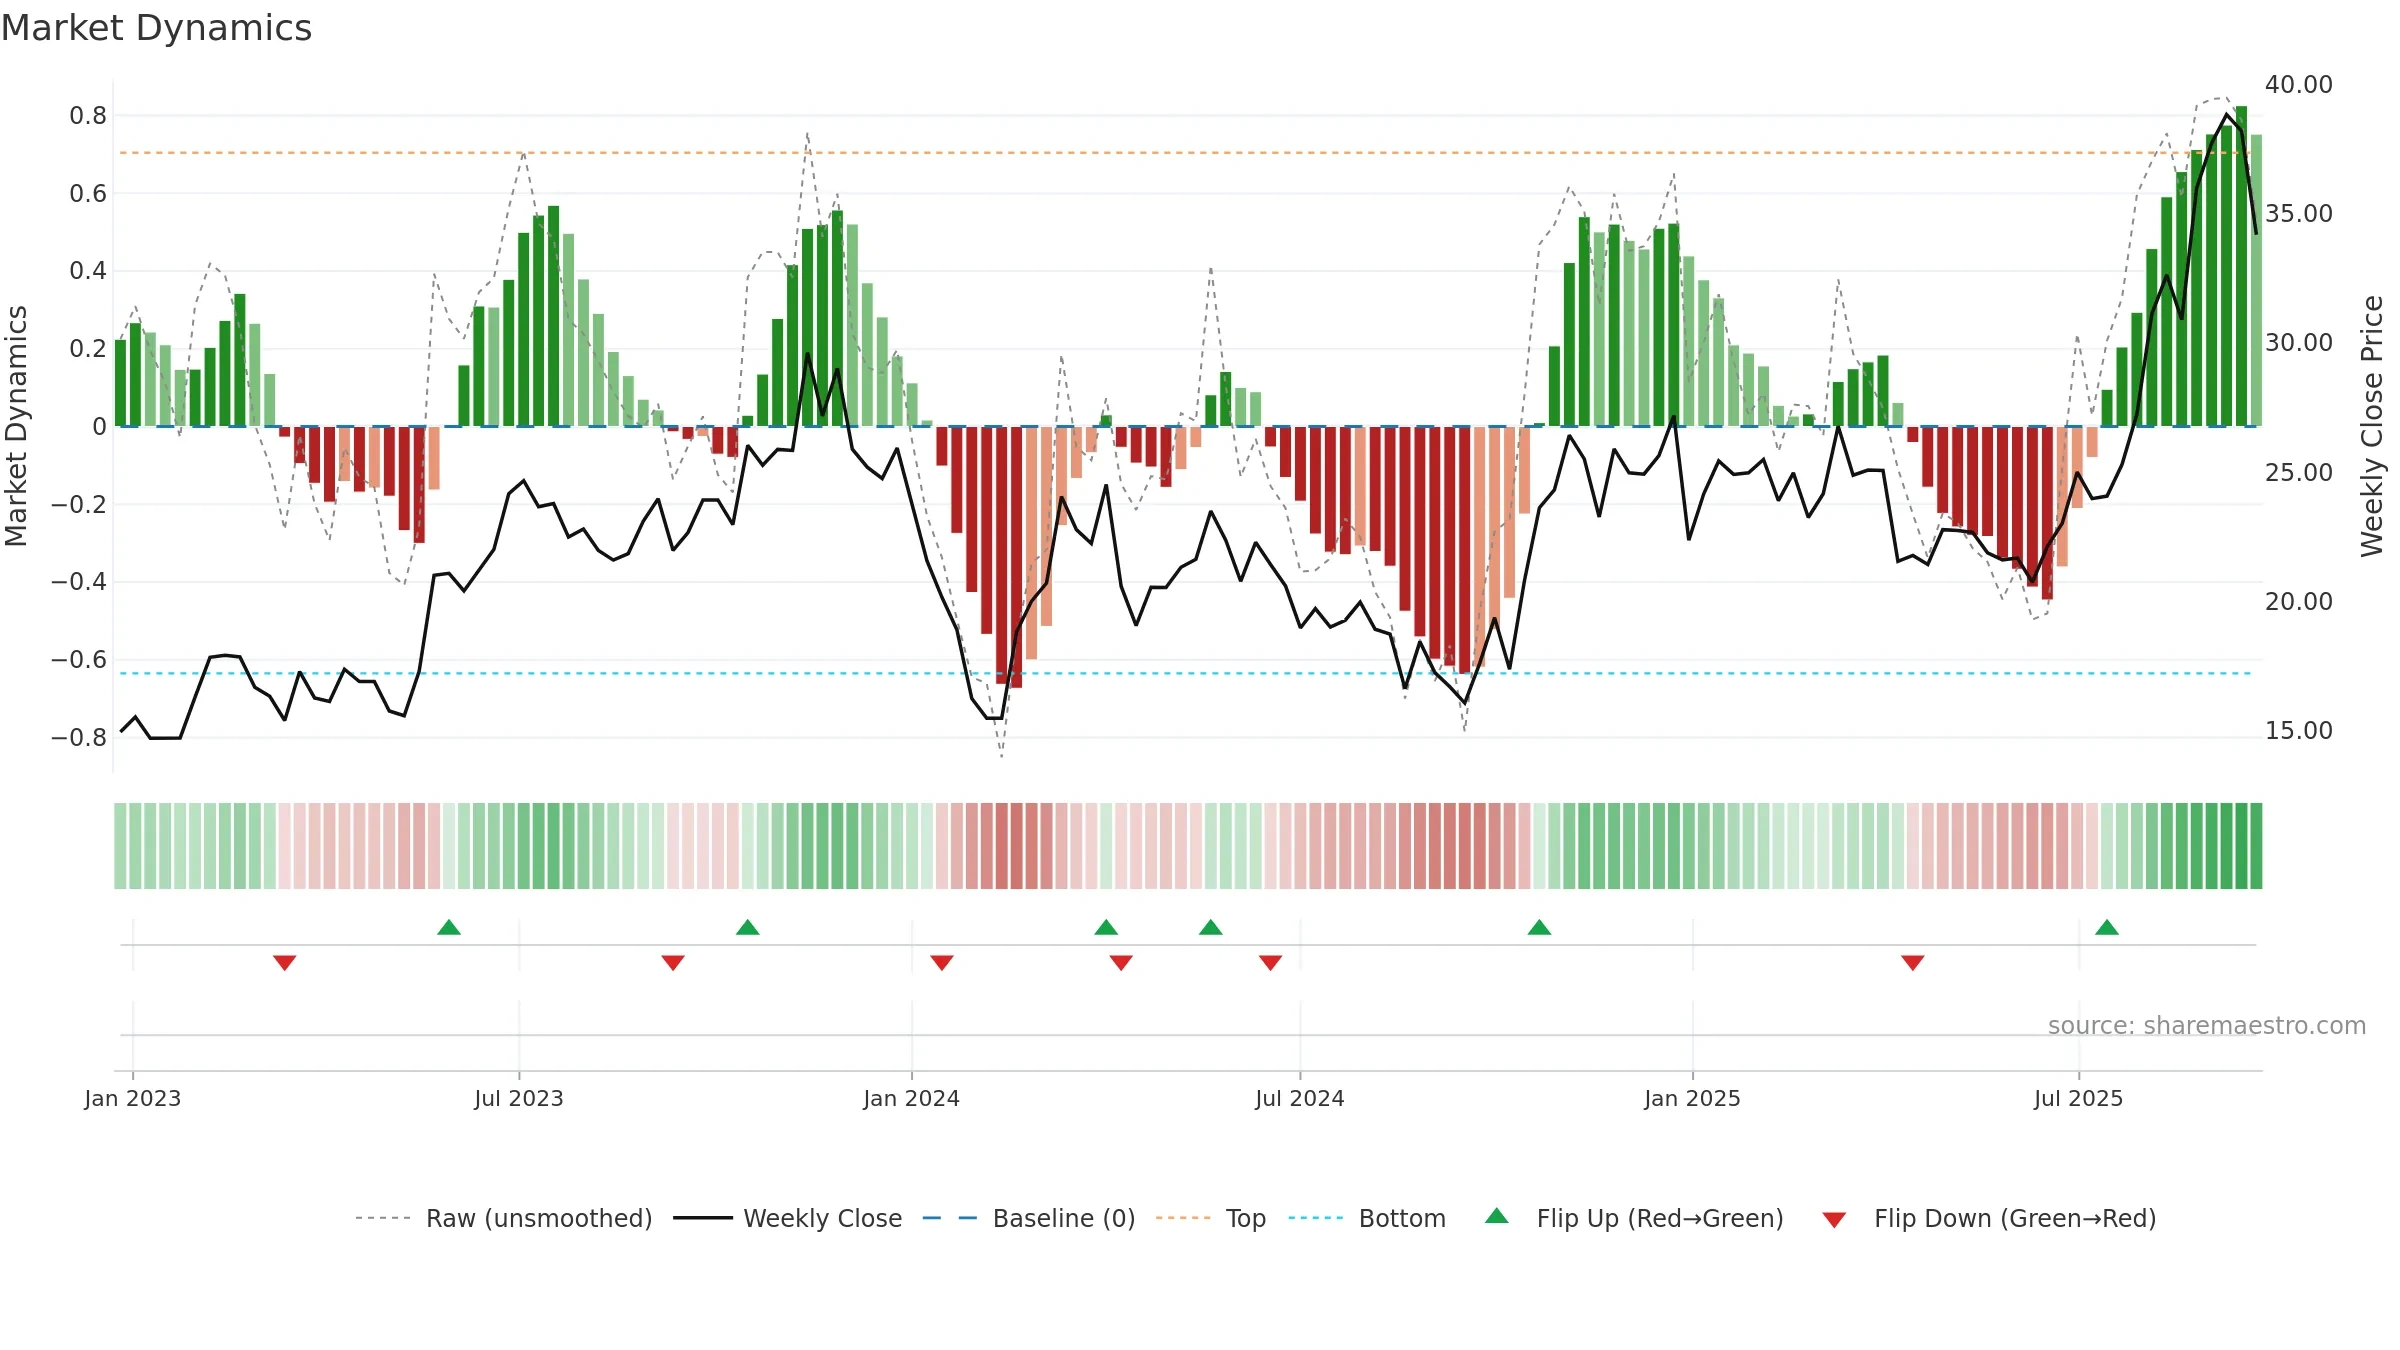Click Flip Up triangle marker before Jul 2023
Image resolution: width=2400 pixels, height=1350 pixels.
click(449, 927)
